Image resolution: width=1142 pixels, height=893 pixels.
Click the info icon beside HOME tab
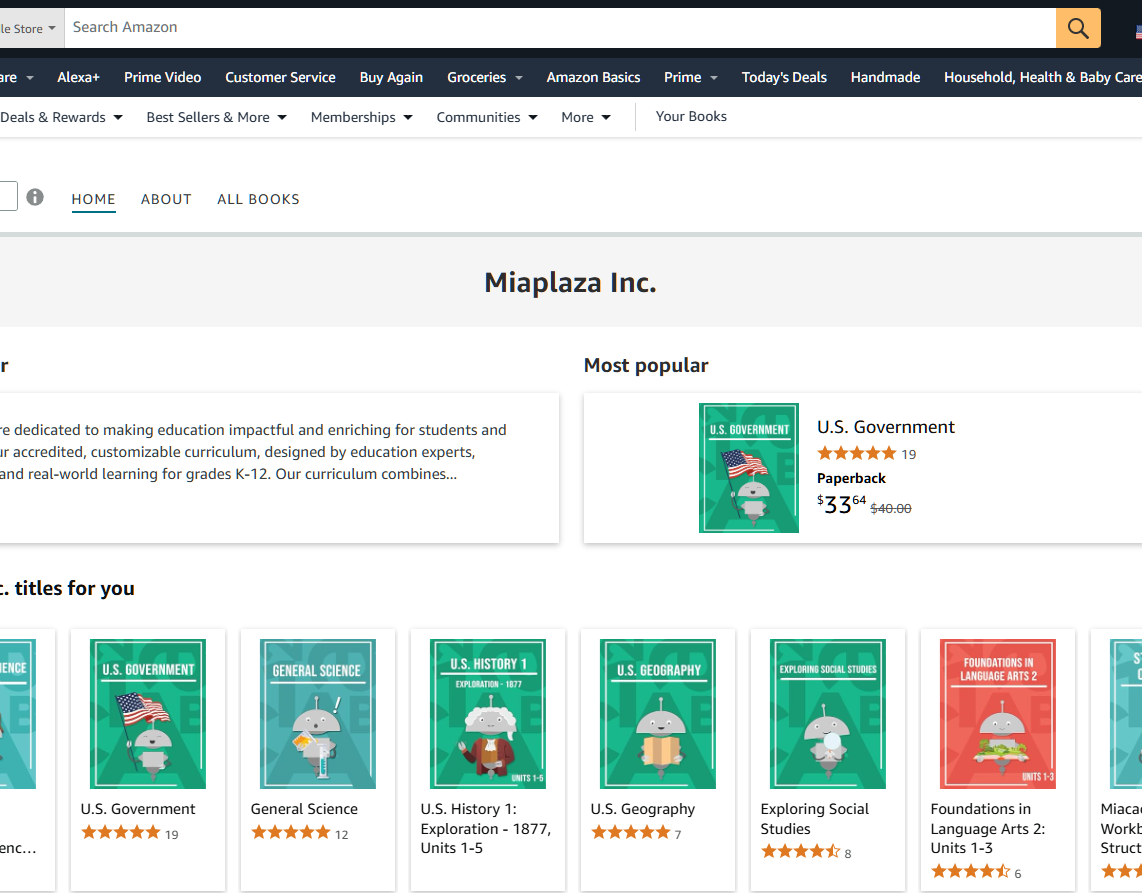(35, 197)
